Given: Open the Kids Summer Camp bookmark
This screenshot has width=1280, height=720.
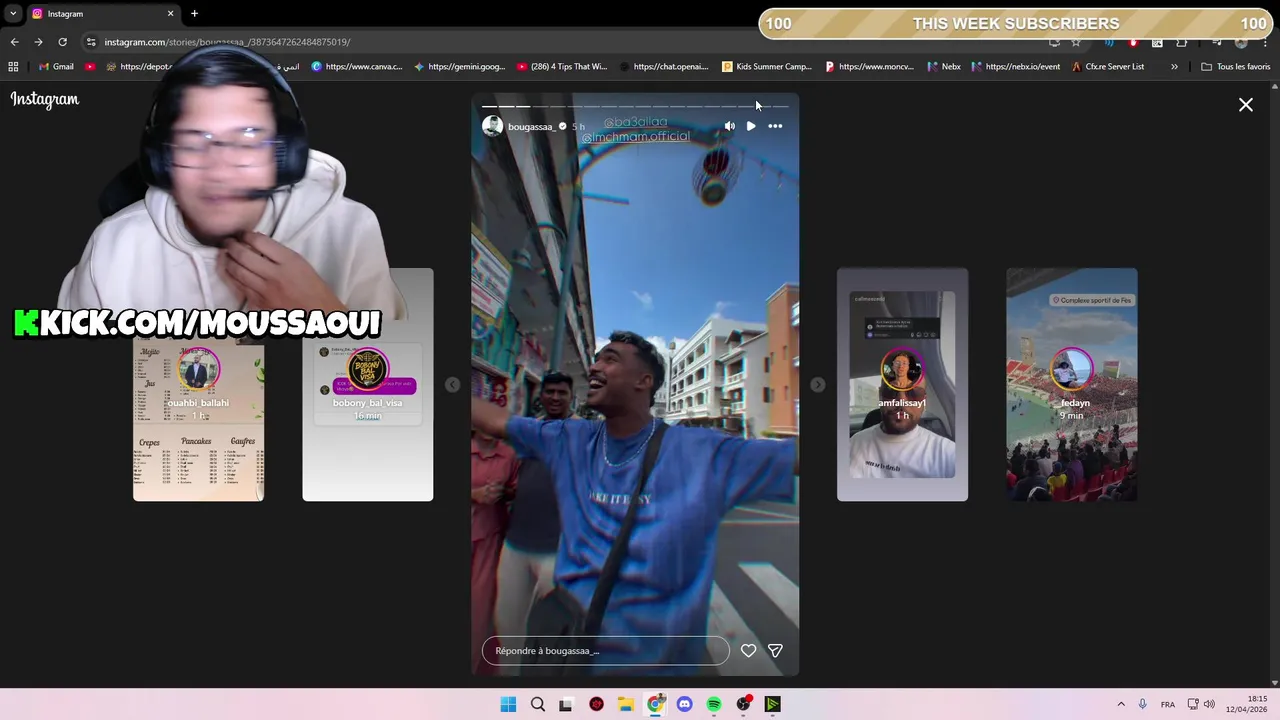Looking at the screenshot, I should click(x=767, y=67).
